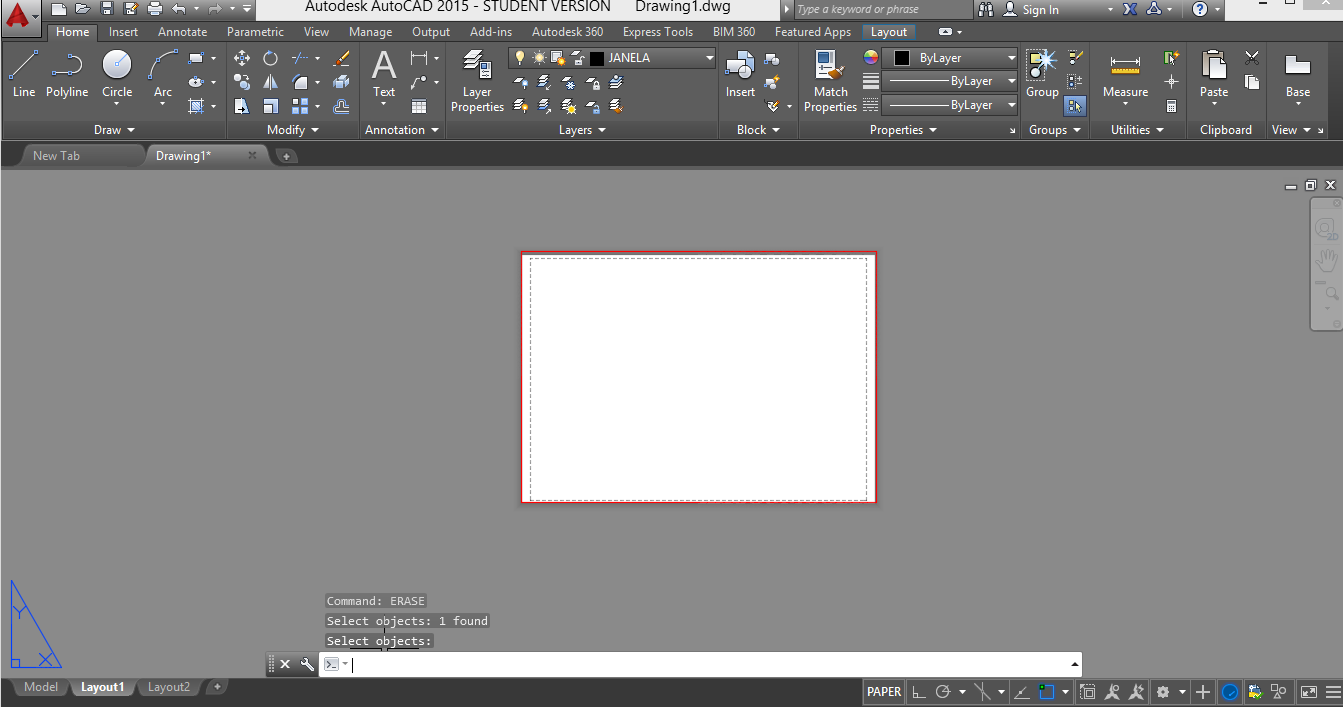The height and width of the screenshot is (707, 1343).
Task: Expand the Modify panel
Action: click(x=293, y=130)
